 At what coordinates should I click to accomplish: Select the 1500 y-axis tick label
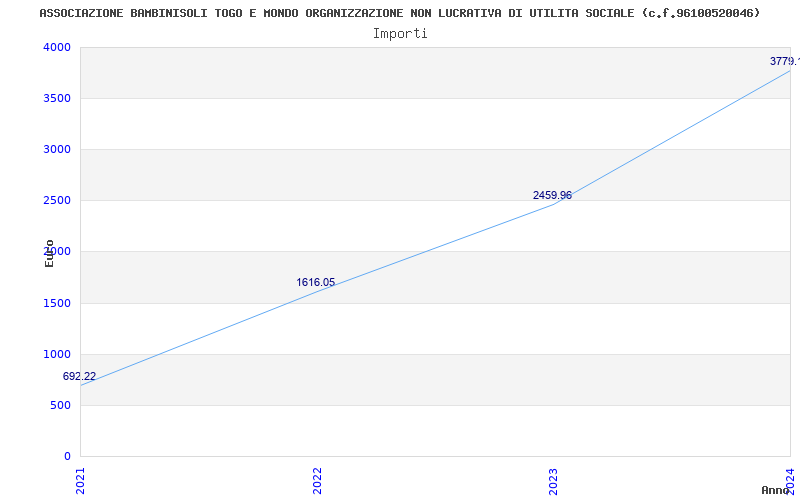coord(57,304)
